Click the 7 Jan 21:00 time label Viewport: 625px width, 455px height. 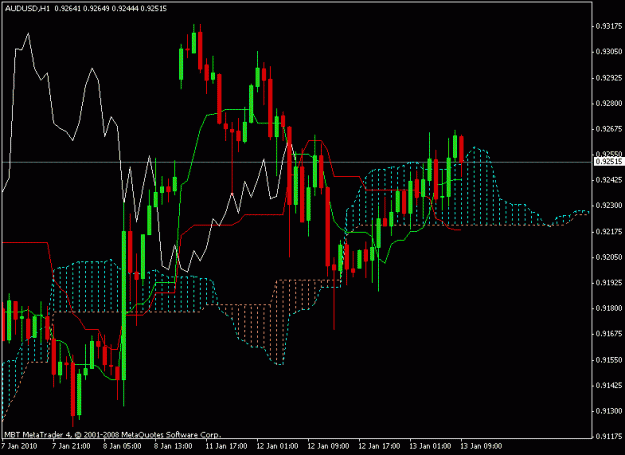pyautogui.click(x=71, y=446)
